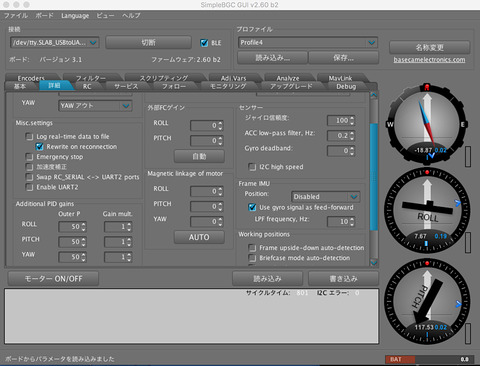Click the compass YAW gauge

(x=427, y=124)
